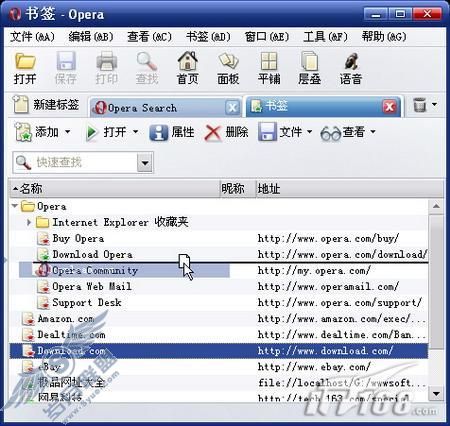Open dropdown arrow next to green 打开
This screenshot has width=450, height=426.
(136, 132)
